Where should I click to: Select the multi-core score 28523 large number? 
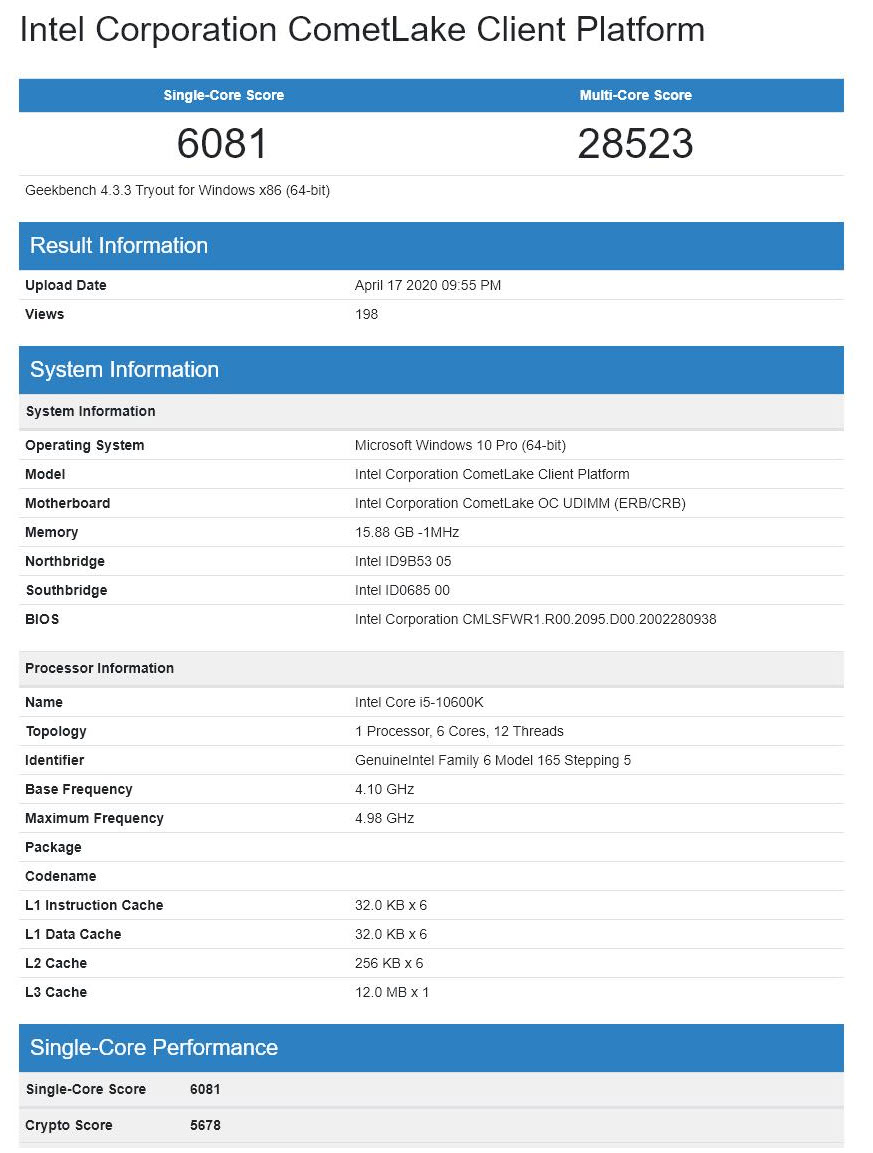pyautogui.click(x=635, y=143)
